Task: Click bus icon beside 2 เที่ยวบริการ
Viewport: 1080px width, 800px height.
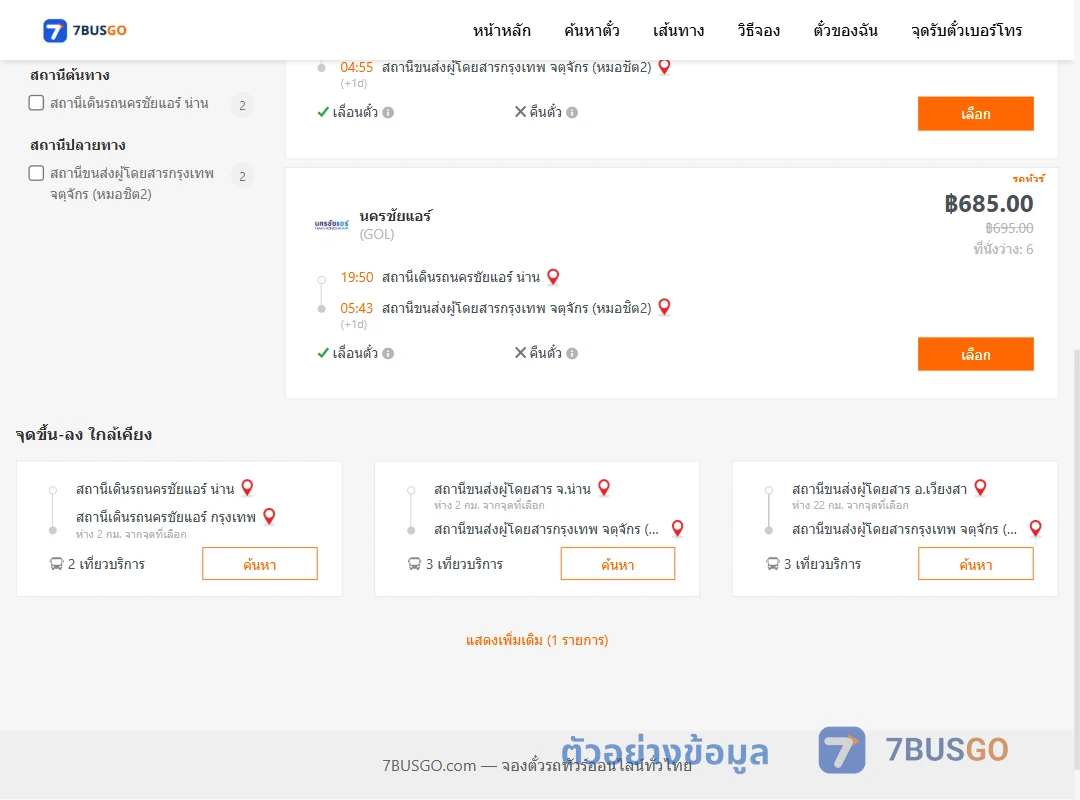Action: pos(56,564)
